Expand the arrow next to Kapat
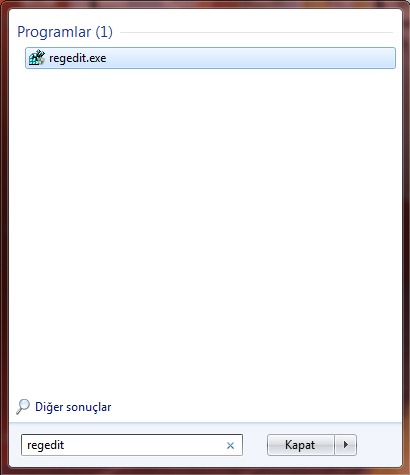Viewport: 410px width, 475px height. (346, 445)
